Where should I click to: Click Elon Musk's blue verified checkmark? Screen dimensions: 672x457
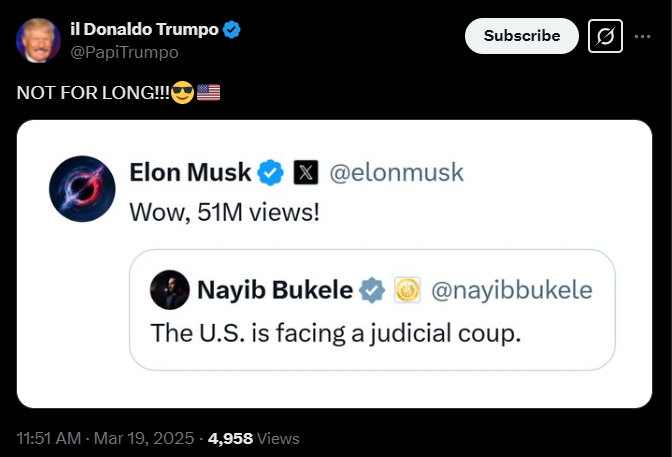pyautogui.click(x=270, y=172)
